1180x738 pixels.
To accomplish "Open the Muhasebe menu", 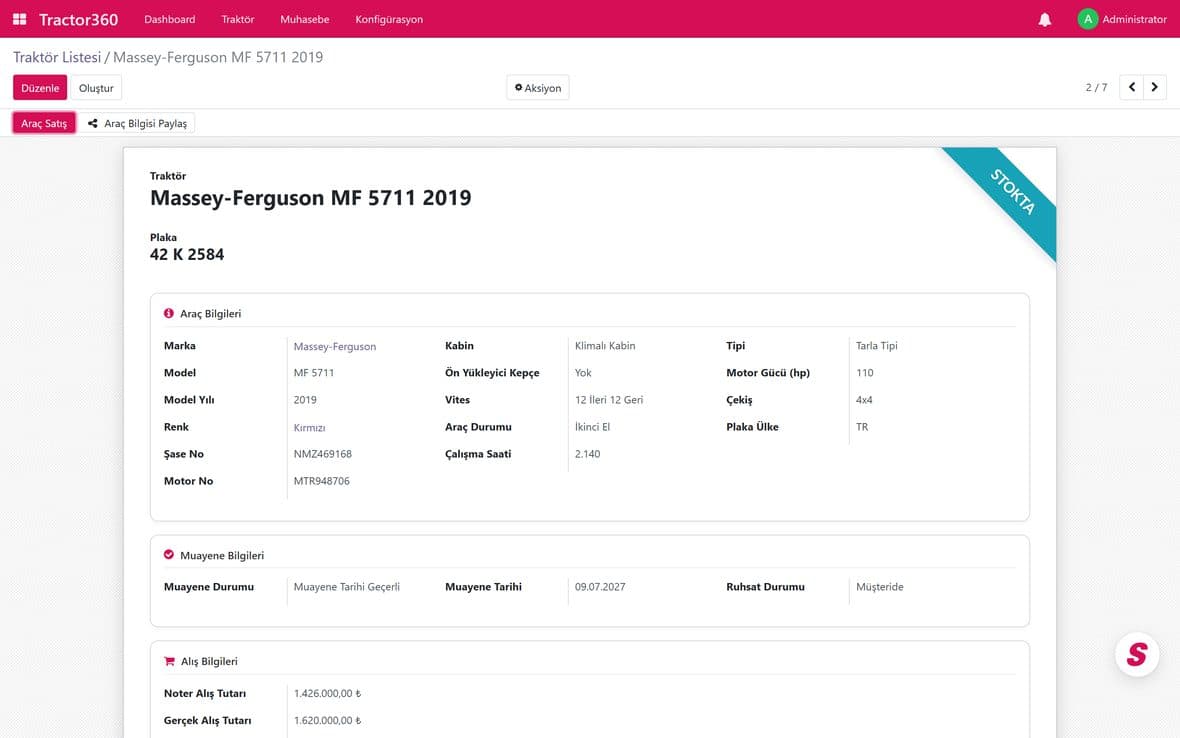I will 305,19.
